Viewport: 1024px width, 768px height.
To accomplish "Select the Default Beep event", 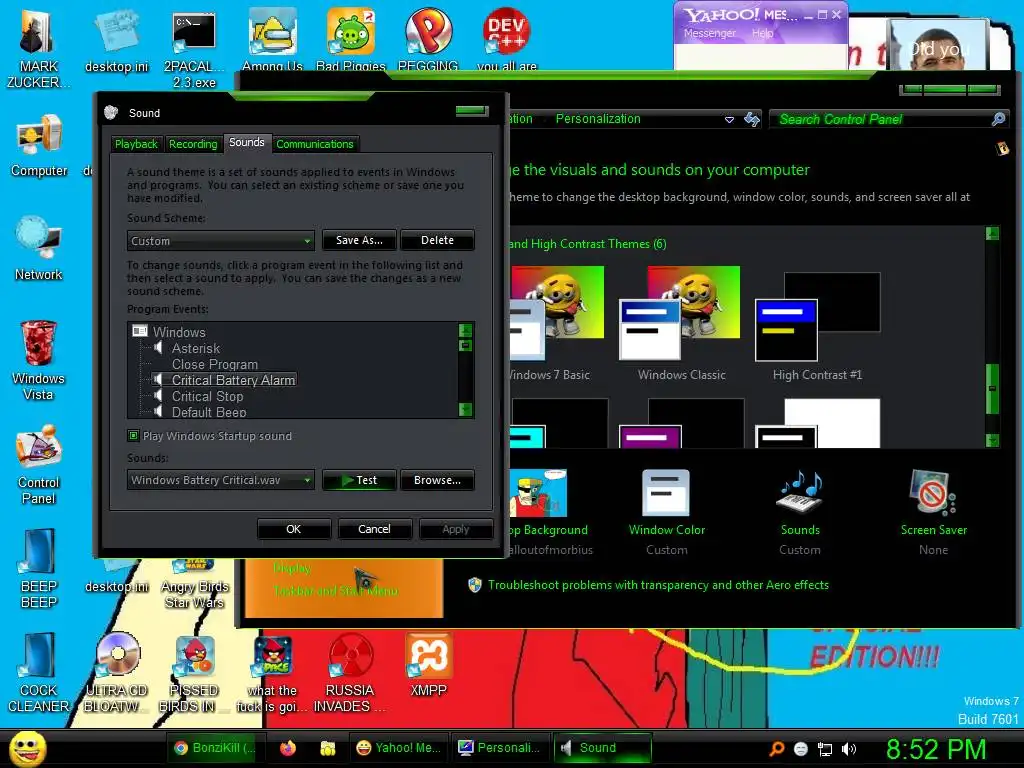I will [209, 411].
